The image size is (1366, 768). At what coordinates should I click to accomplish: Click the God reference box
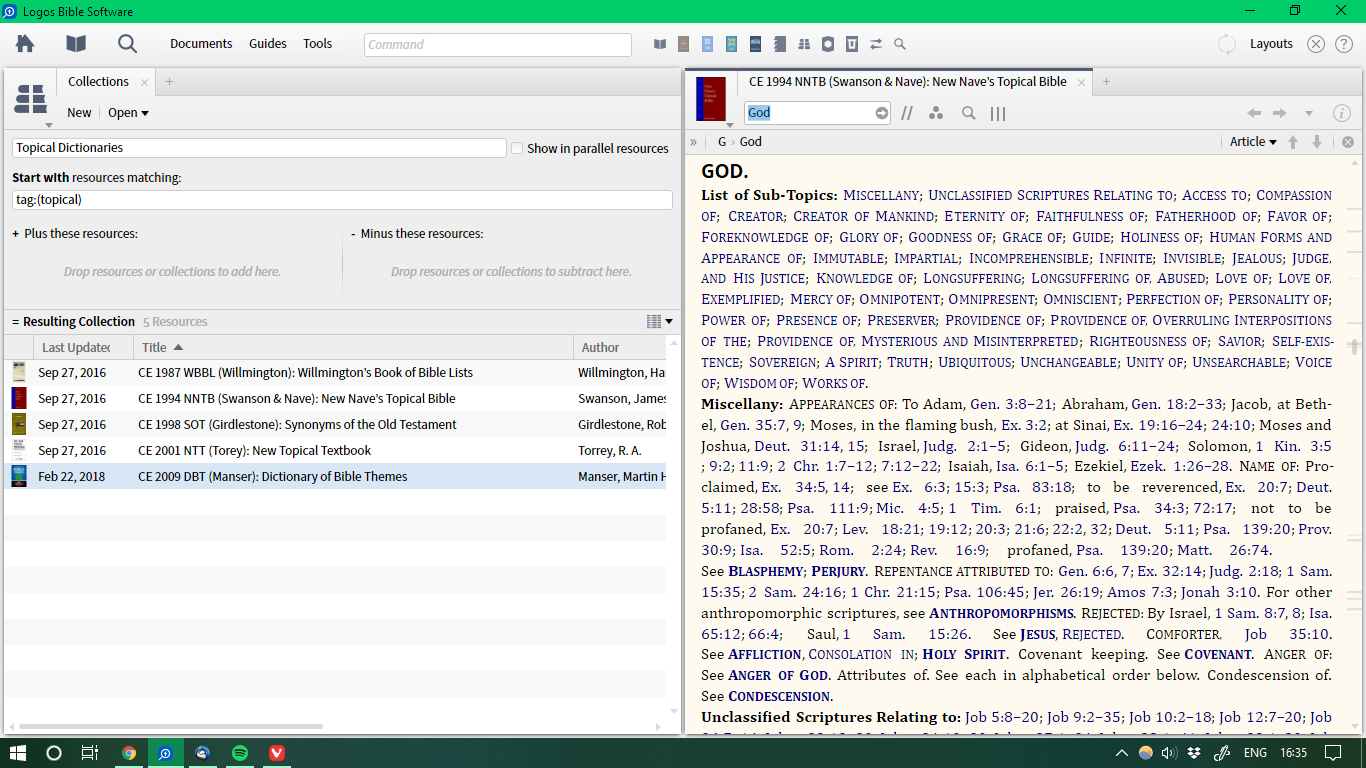click(x=808, y=113)
